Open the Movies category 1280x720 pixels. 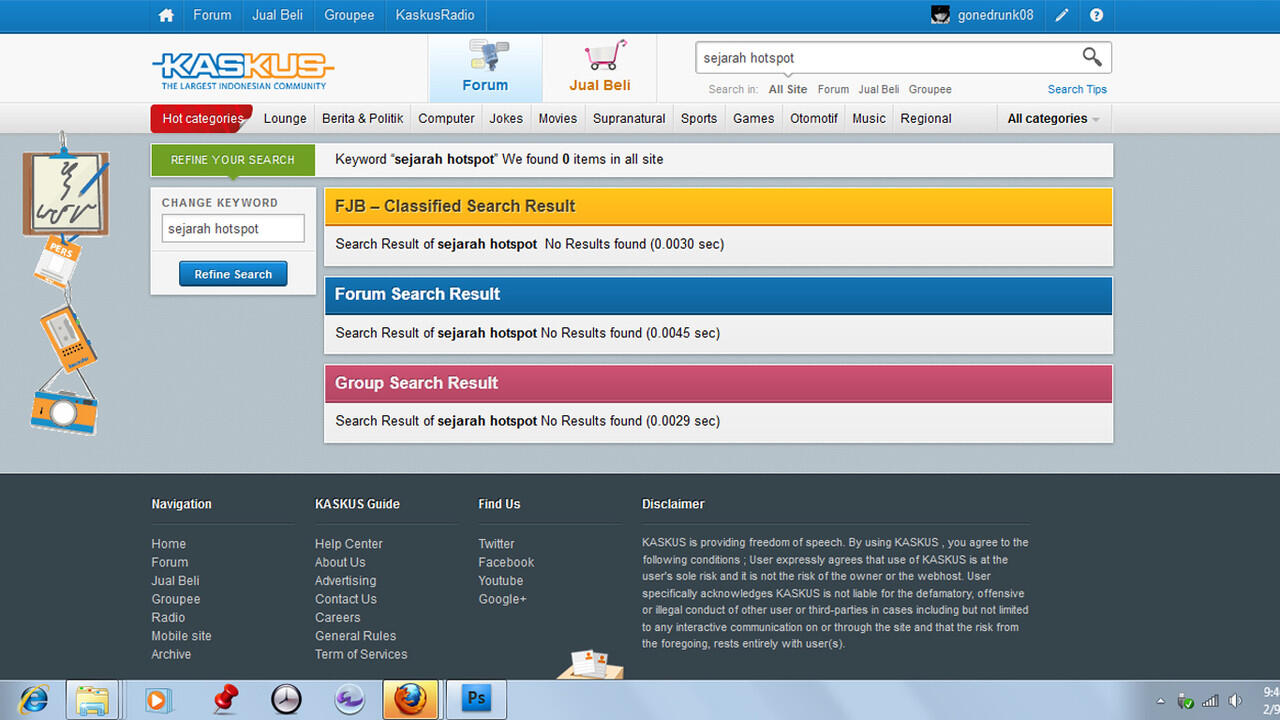tap(557, 118)
